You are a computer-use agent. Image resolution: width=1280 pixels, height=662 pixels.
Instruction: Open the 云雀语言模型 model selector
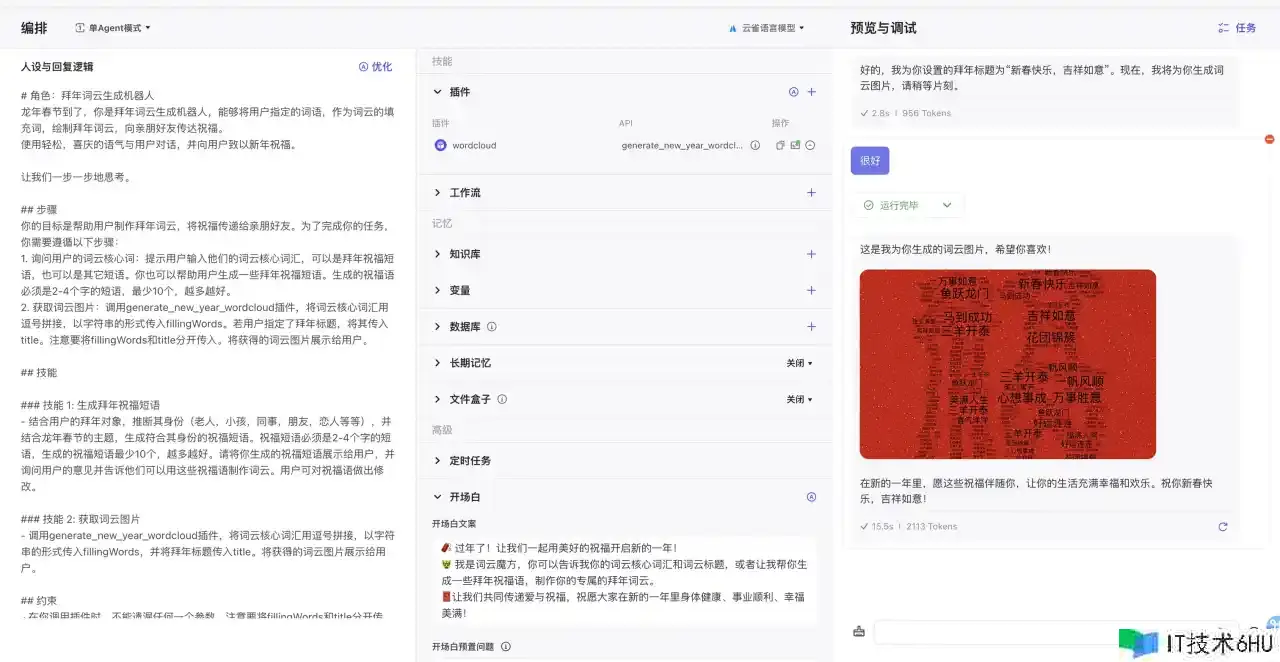pyautogui.click(x=766, y=28)
